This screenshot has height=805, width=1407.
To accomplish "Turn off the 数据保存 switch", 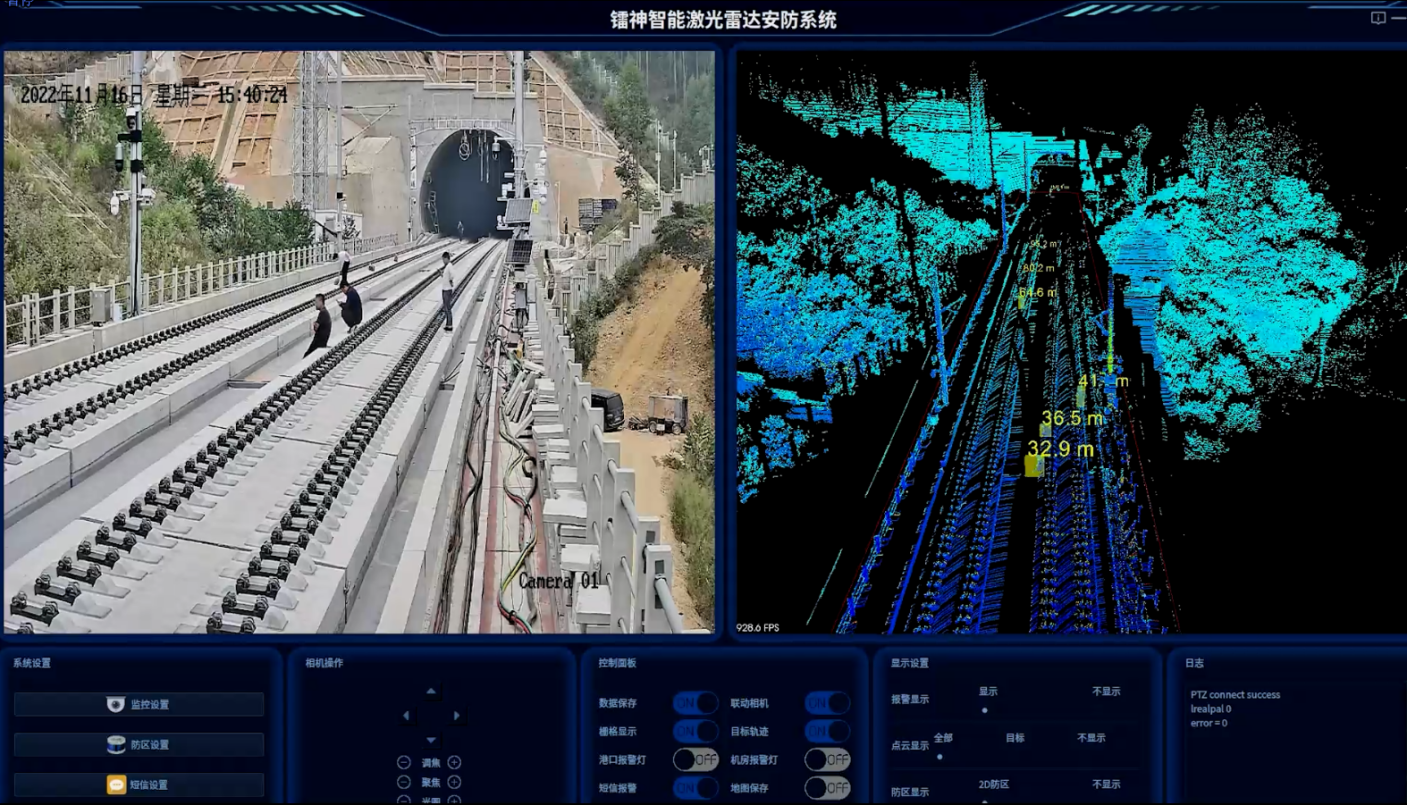I will coord(695,703).
